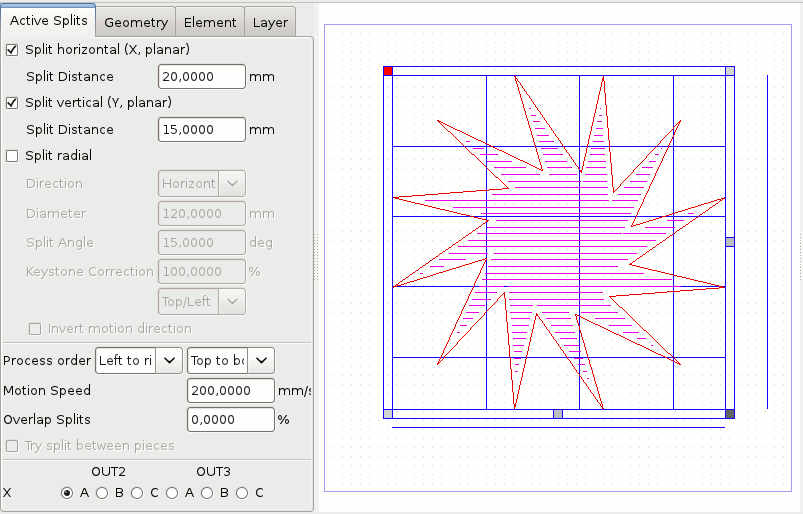Click the Overlap Splits percentage field
Screen dimensions: 803x514
point(230,419)
